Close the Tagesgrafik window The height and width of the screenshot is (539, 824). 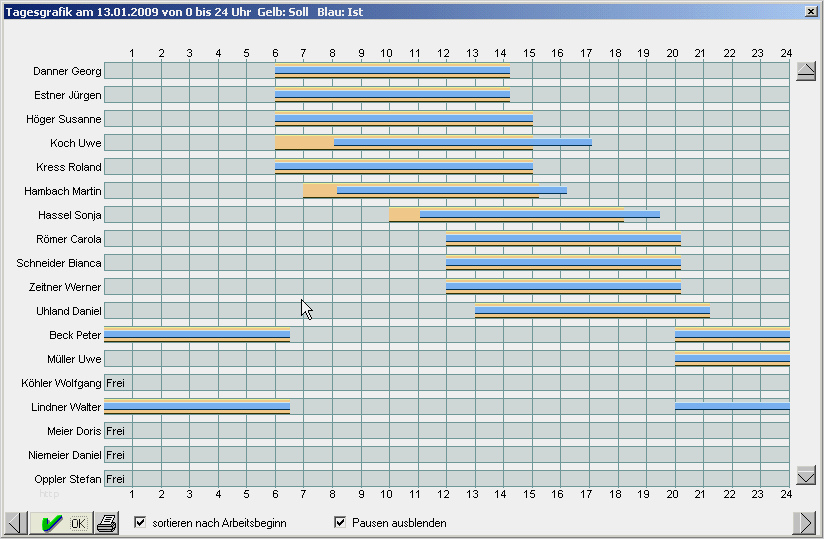pos(810,11)
